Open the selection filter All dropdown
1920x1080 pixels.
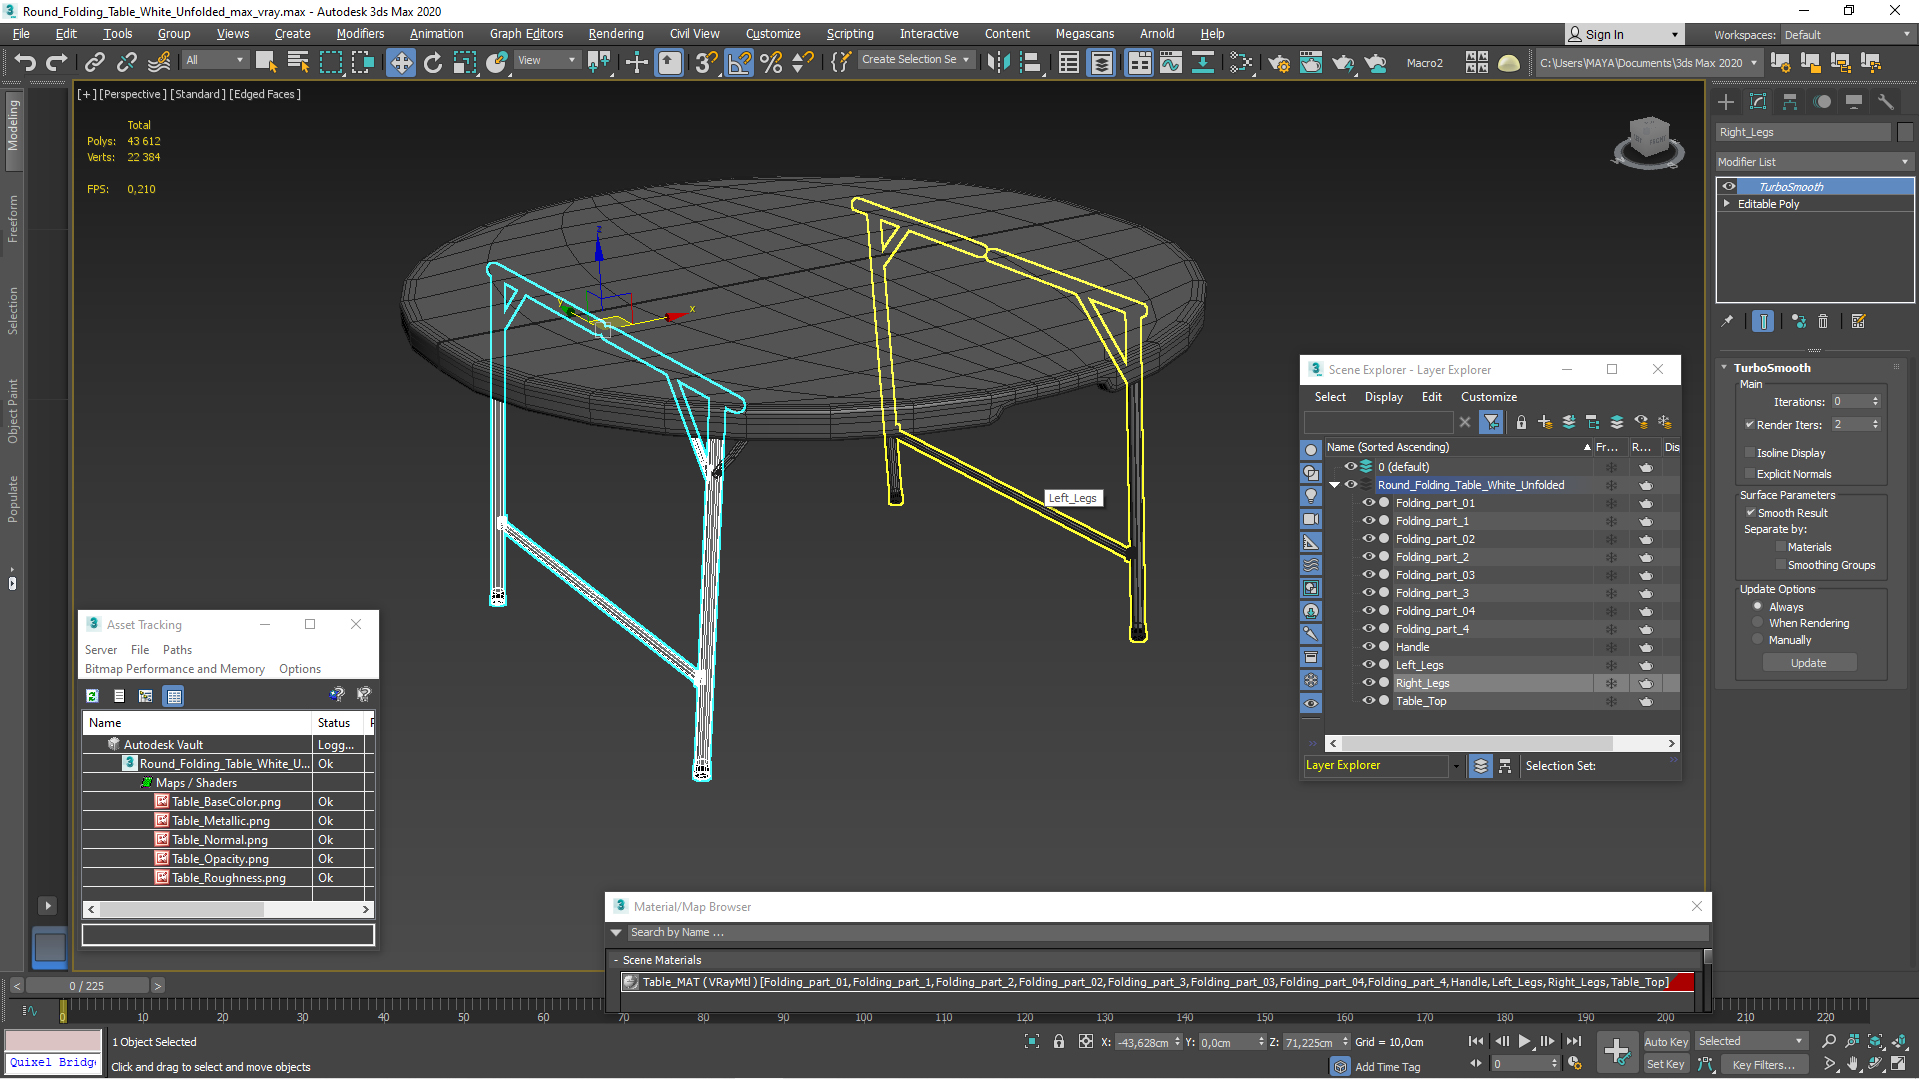215,60
